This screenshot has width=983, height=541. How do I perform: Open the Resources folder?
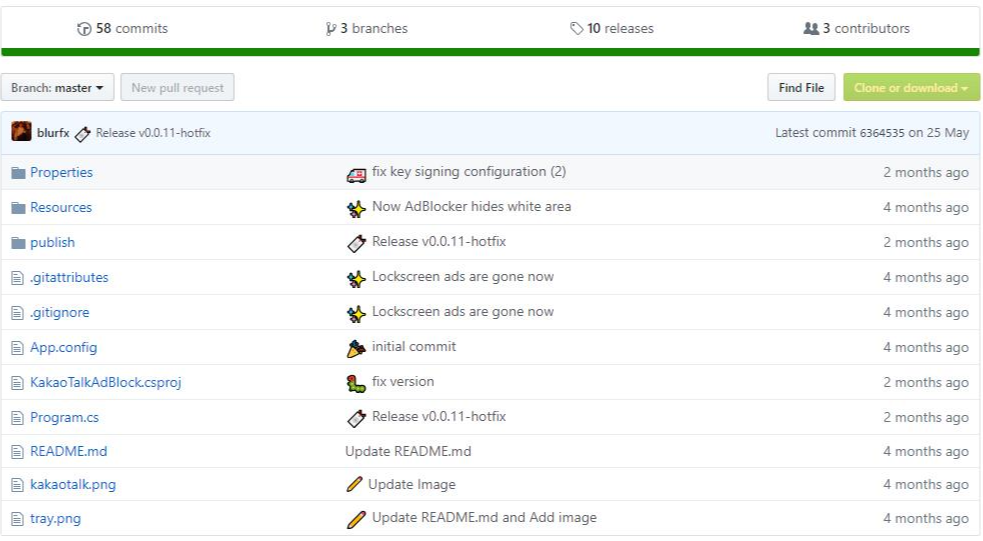(61, 207)
